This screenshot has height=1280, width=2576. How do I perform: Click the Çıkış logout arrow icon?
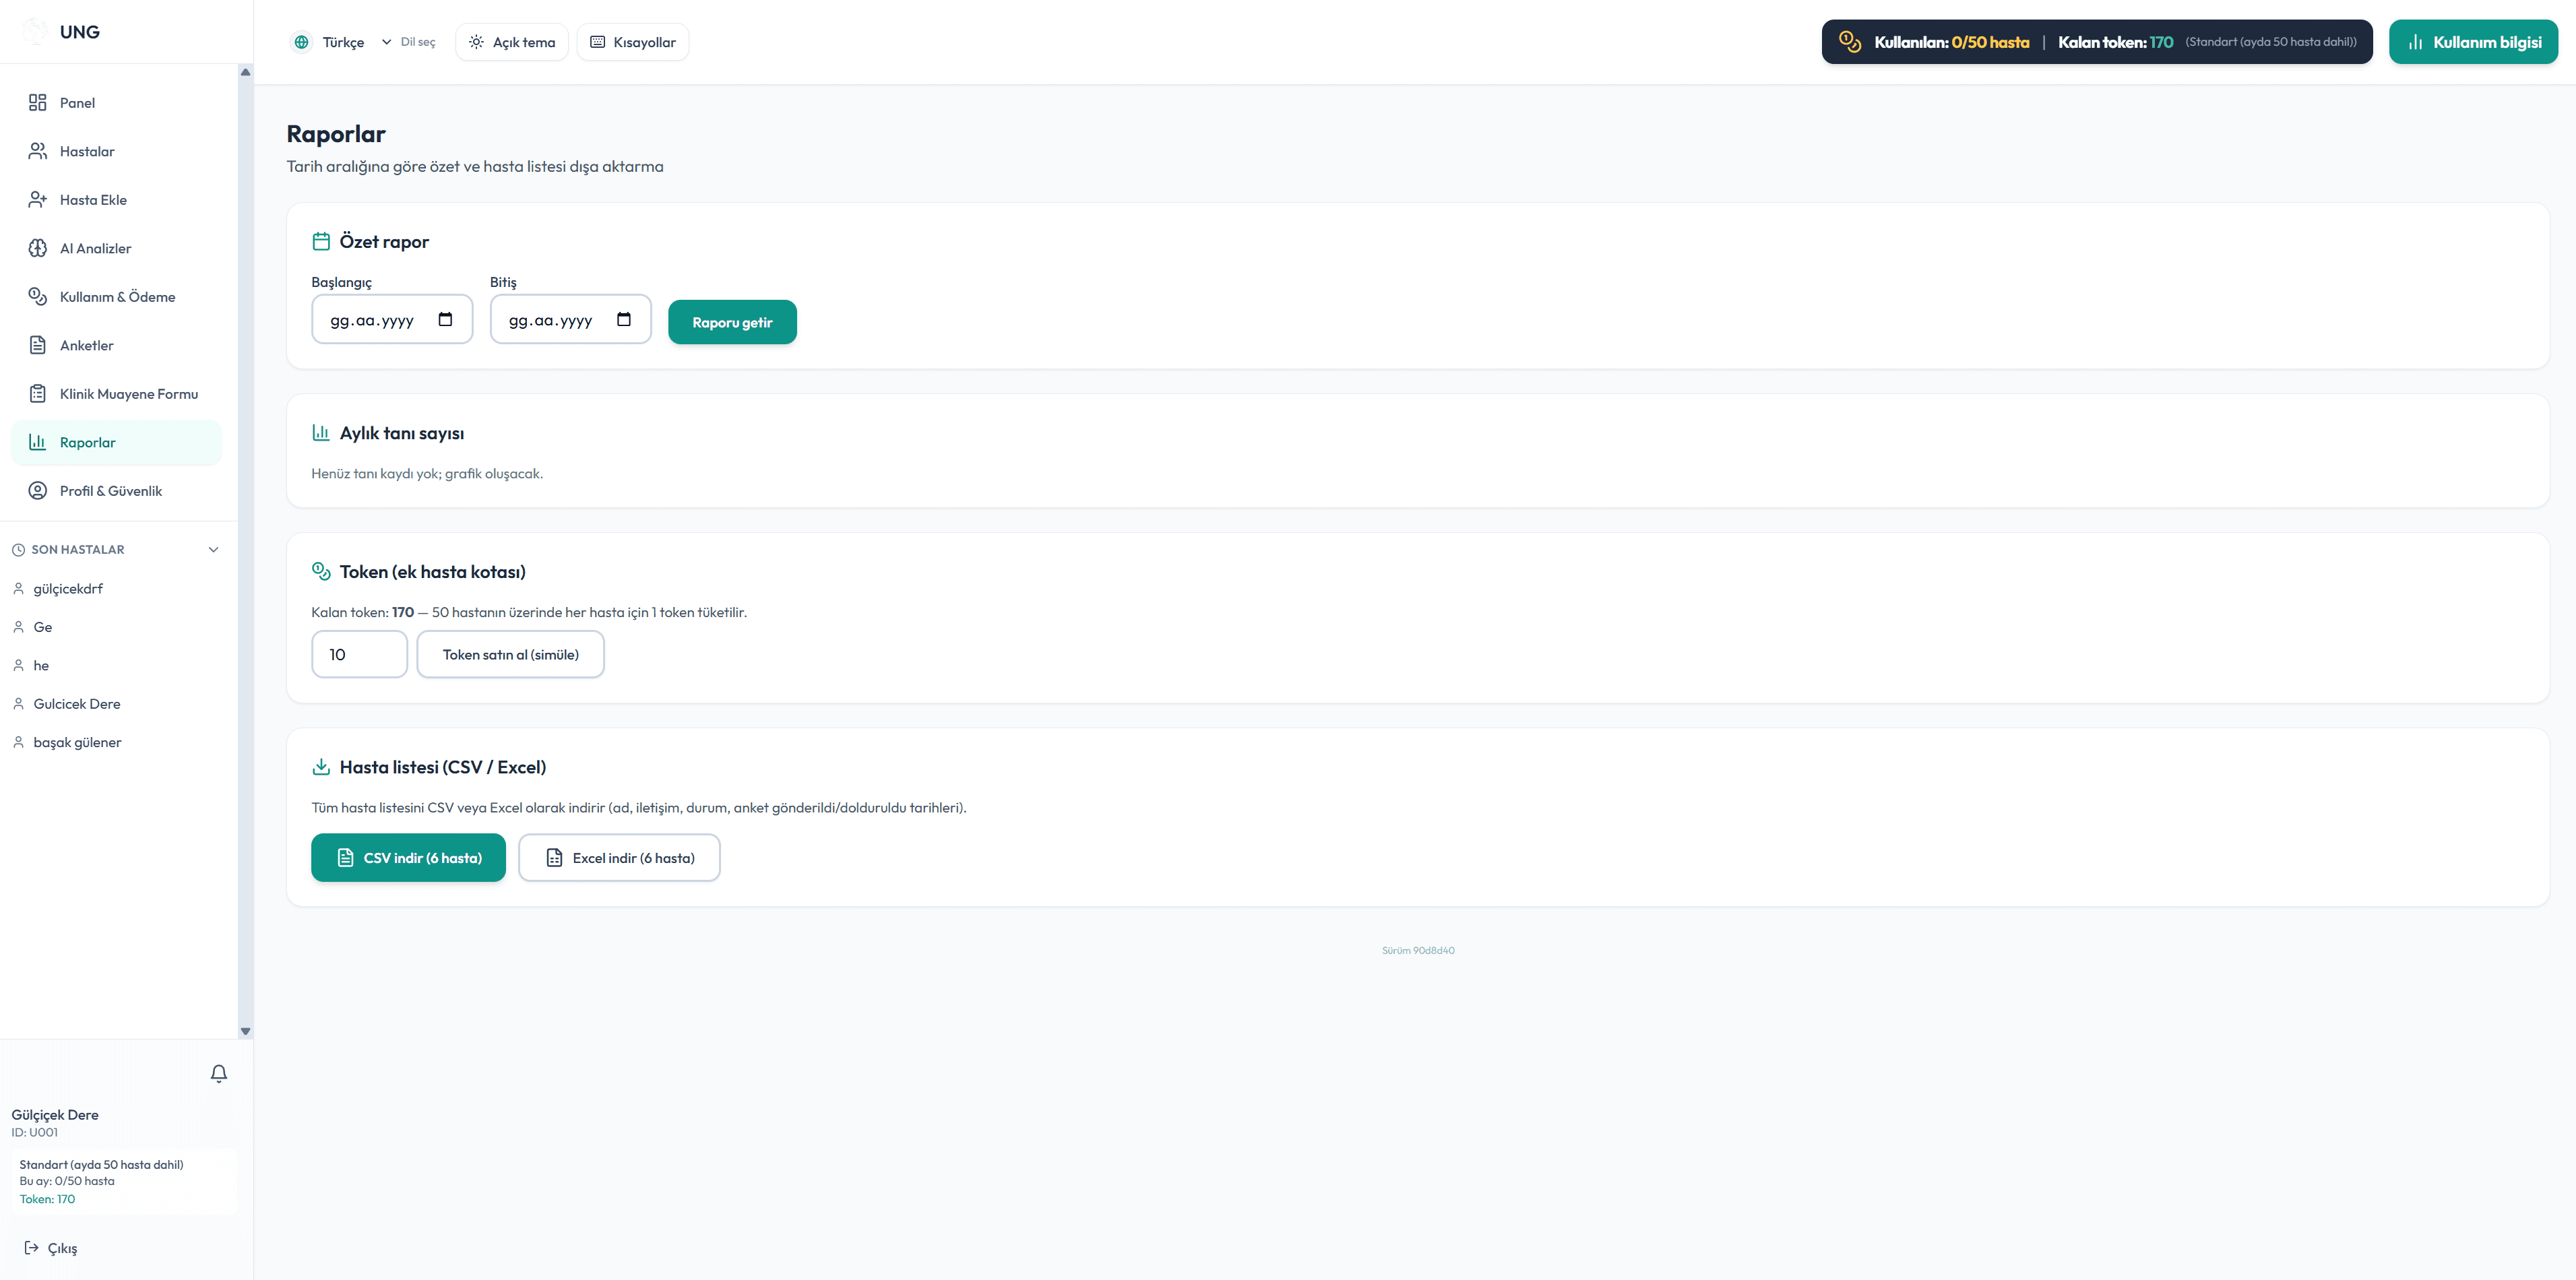click(32, 1247)
